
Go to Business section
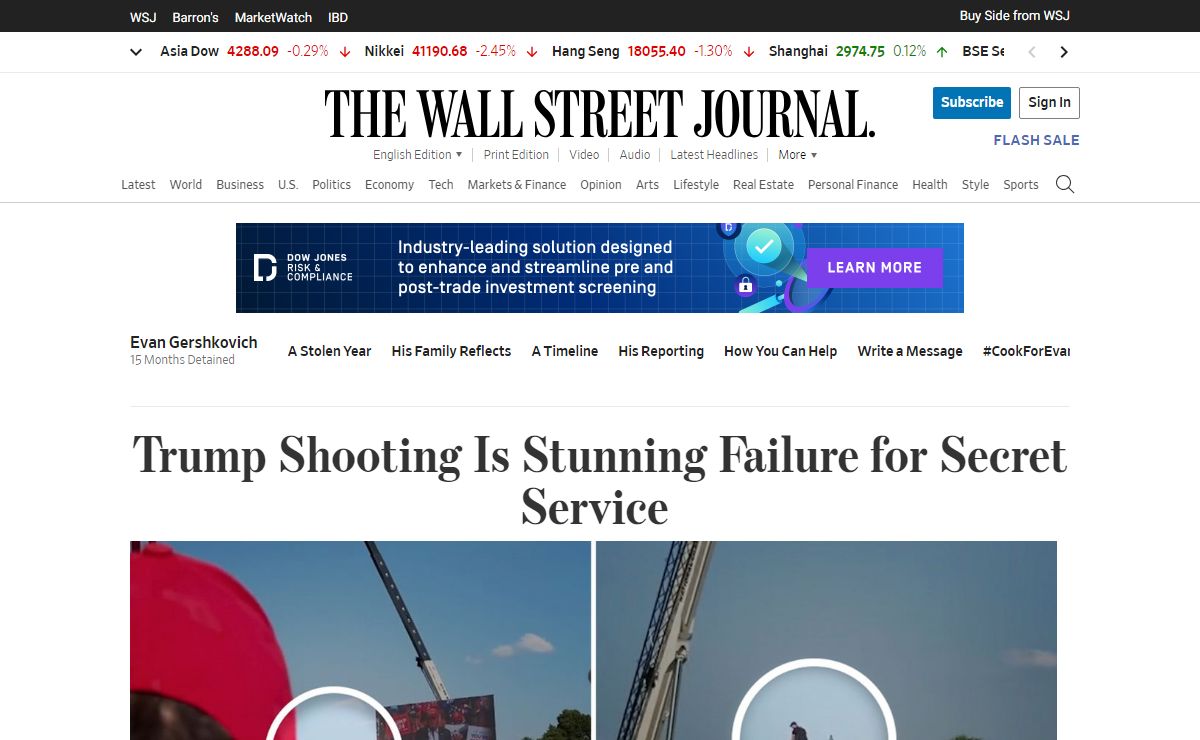pyautogui.click(x=240, y=185)
